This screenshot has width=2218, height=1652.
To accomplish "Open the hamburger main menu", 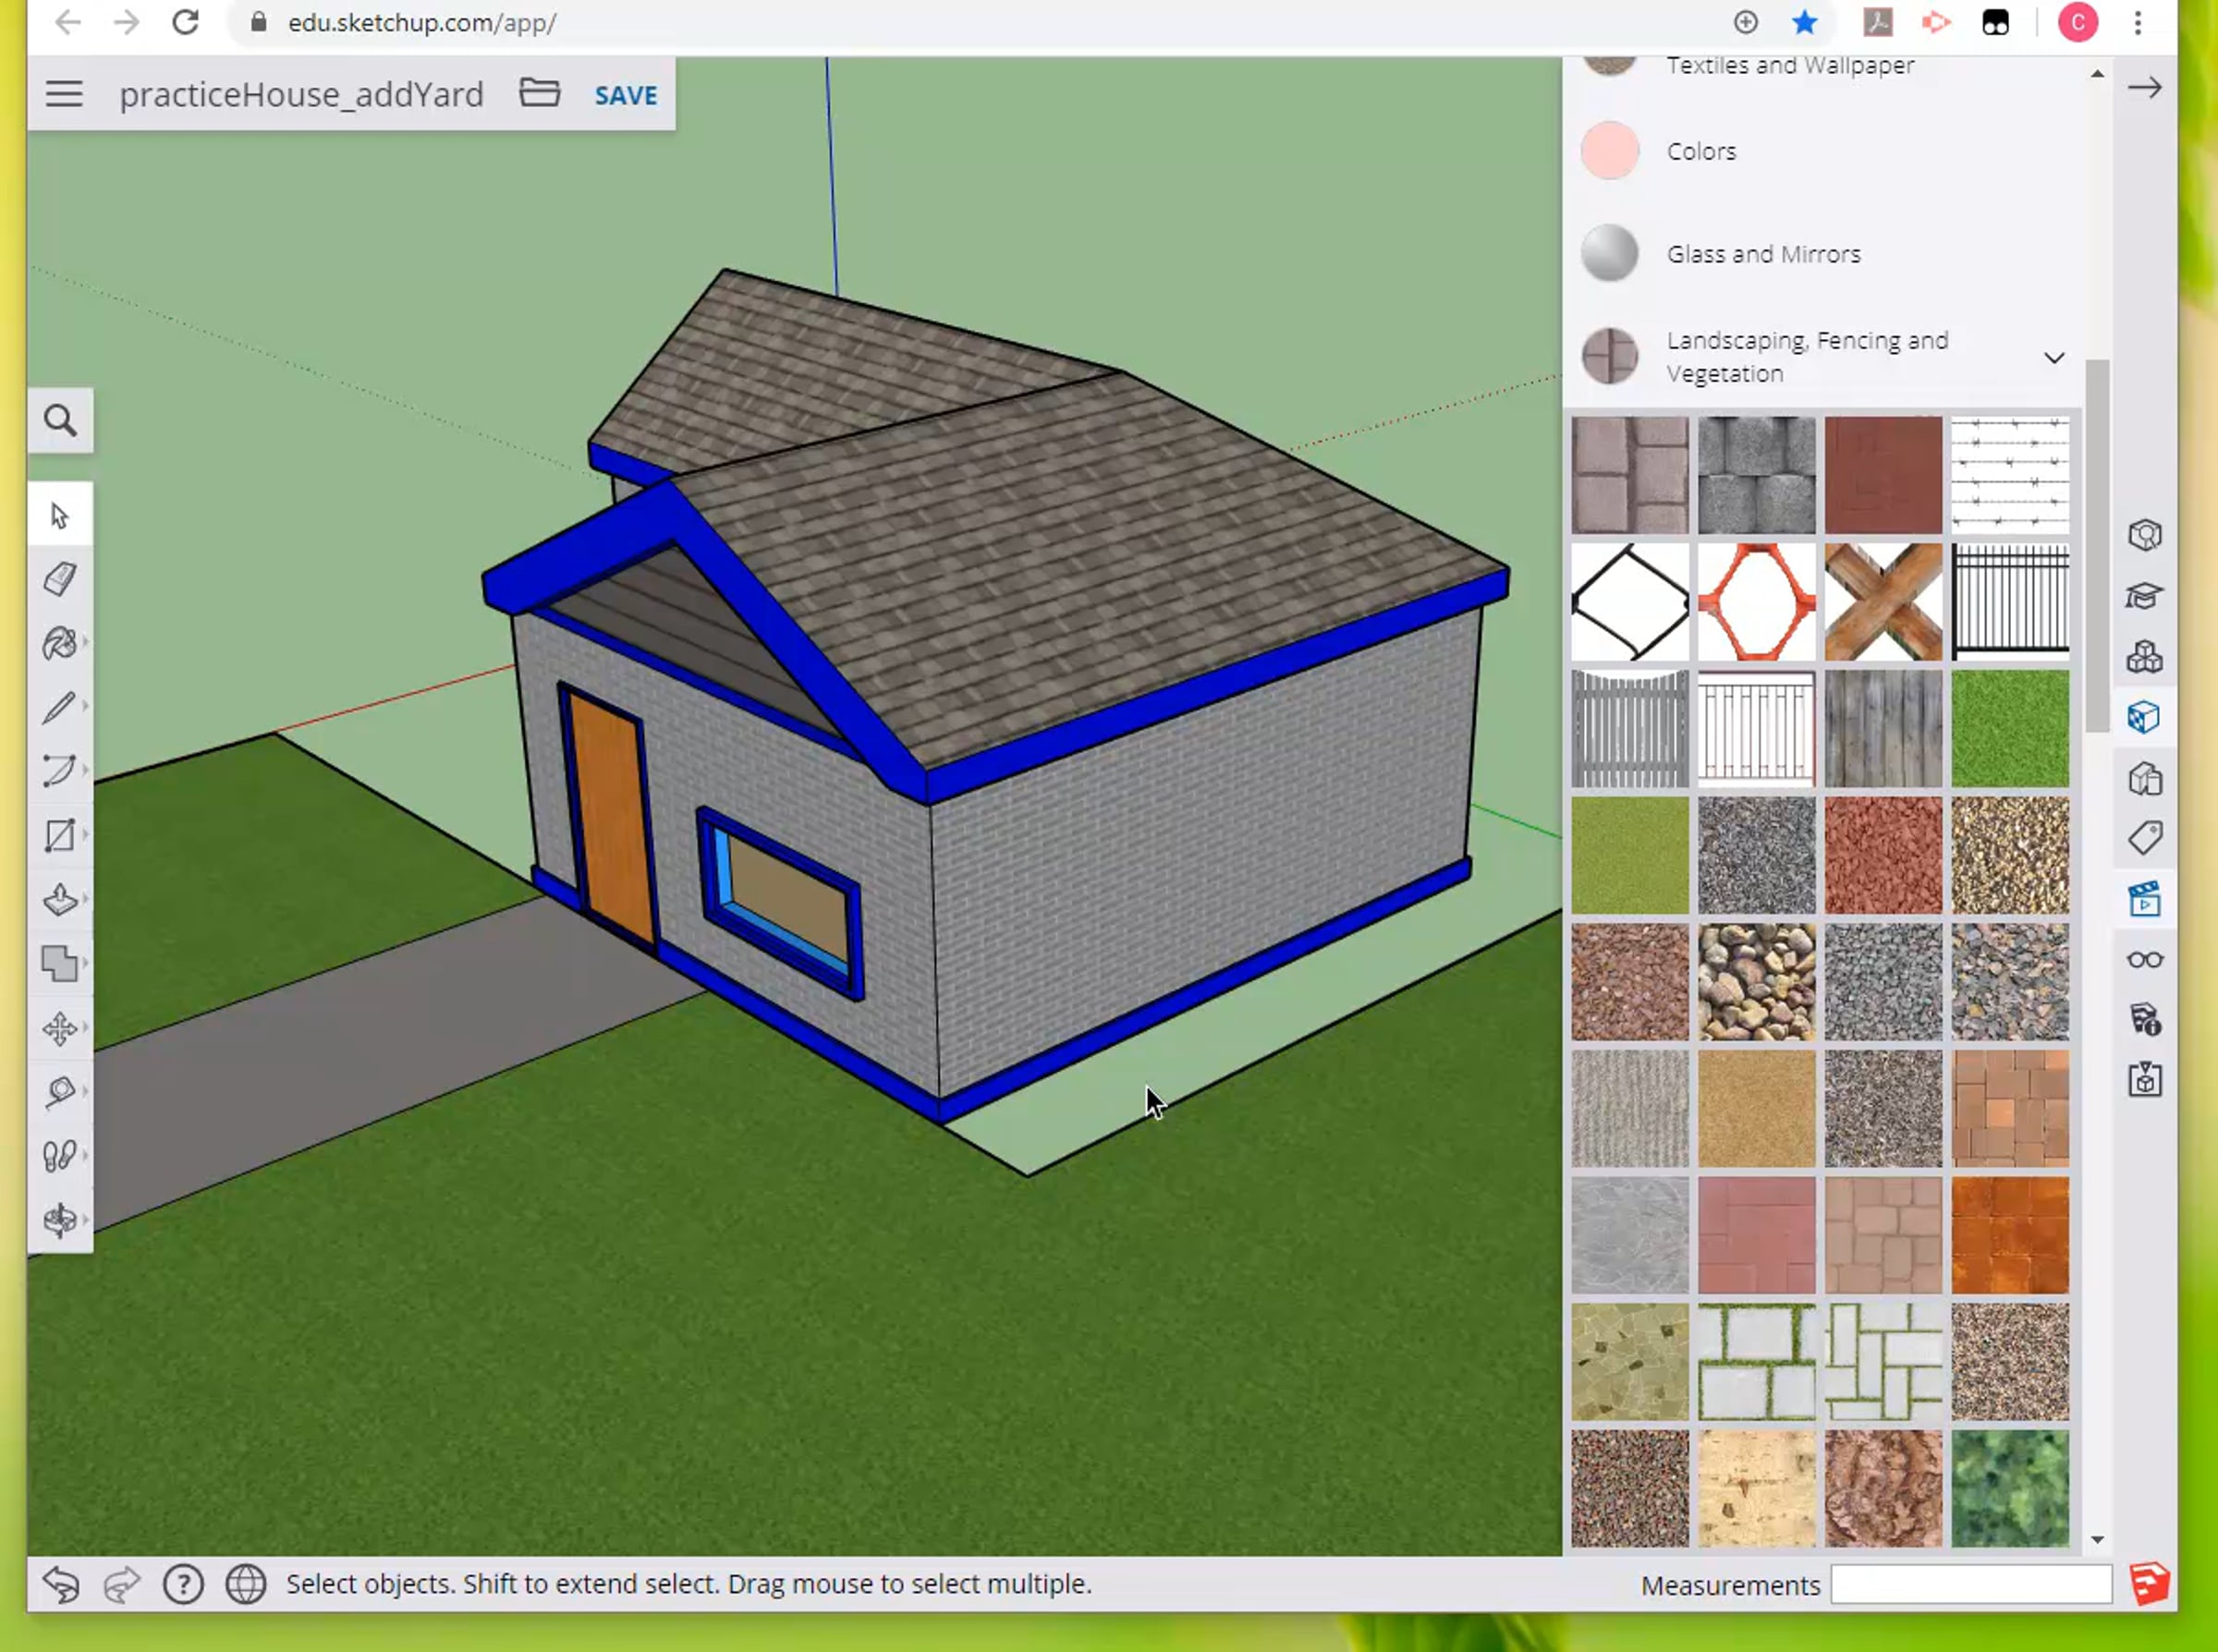I will (64, 94).
